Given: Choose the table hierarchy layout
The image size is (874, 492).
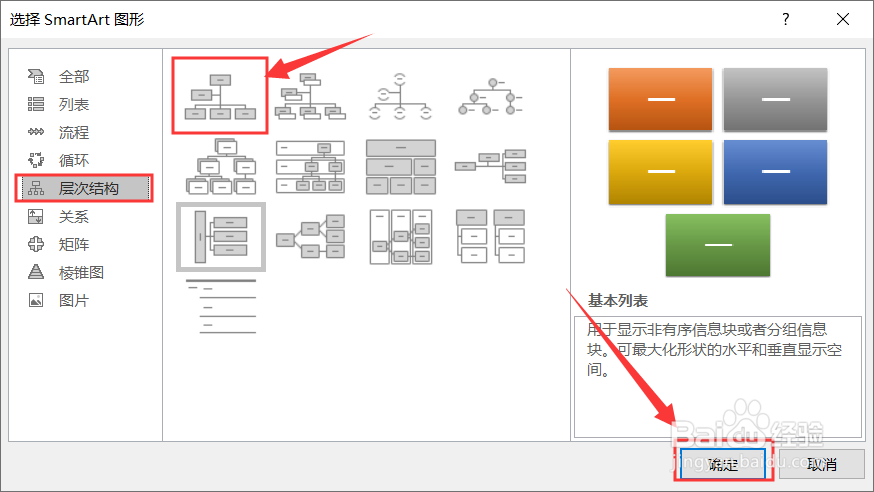Looking at the screenshot, I should [401, 167].
